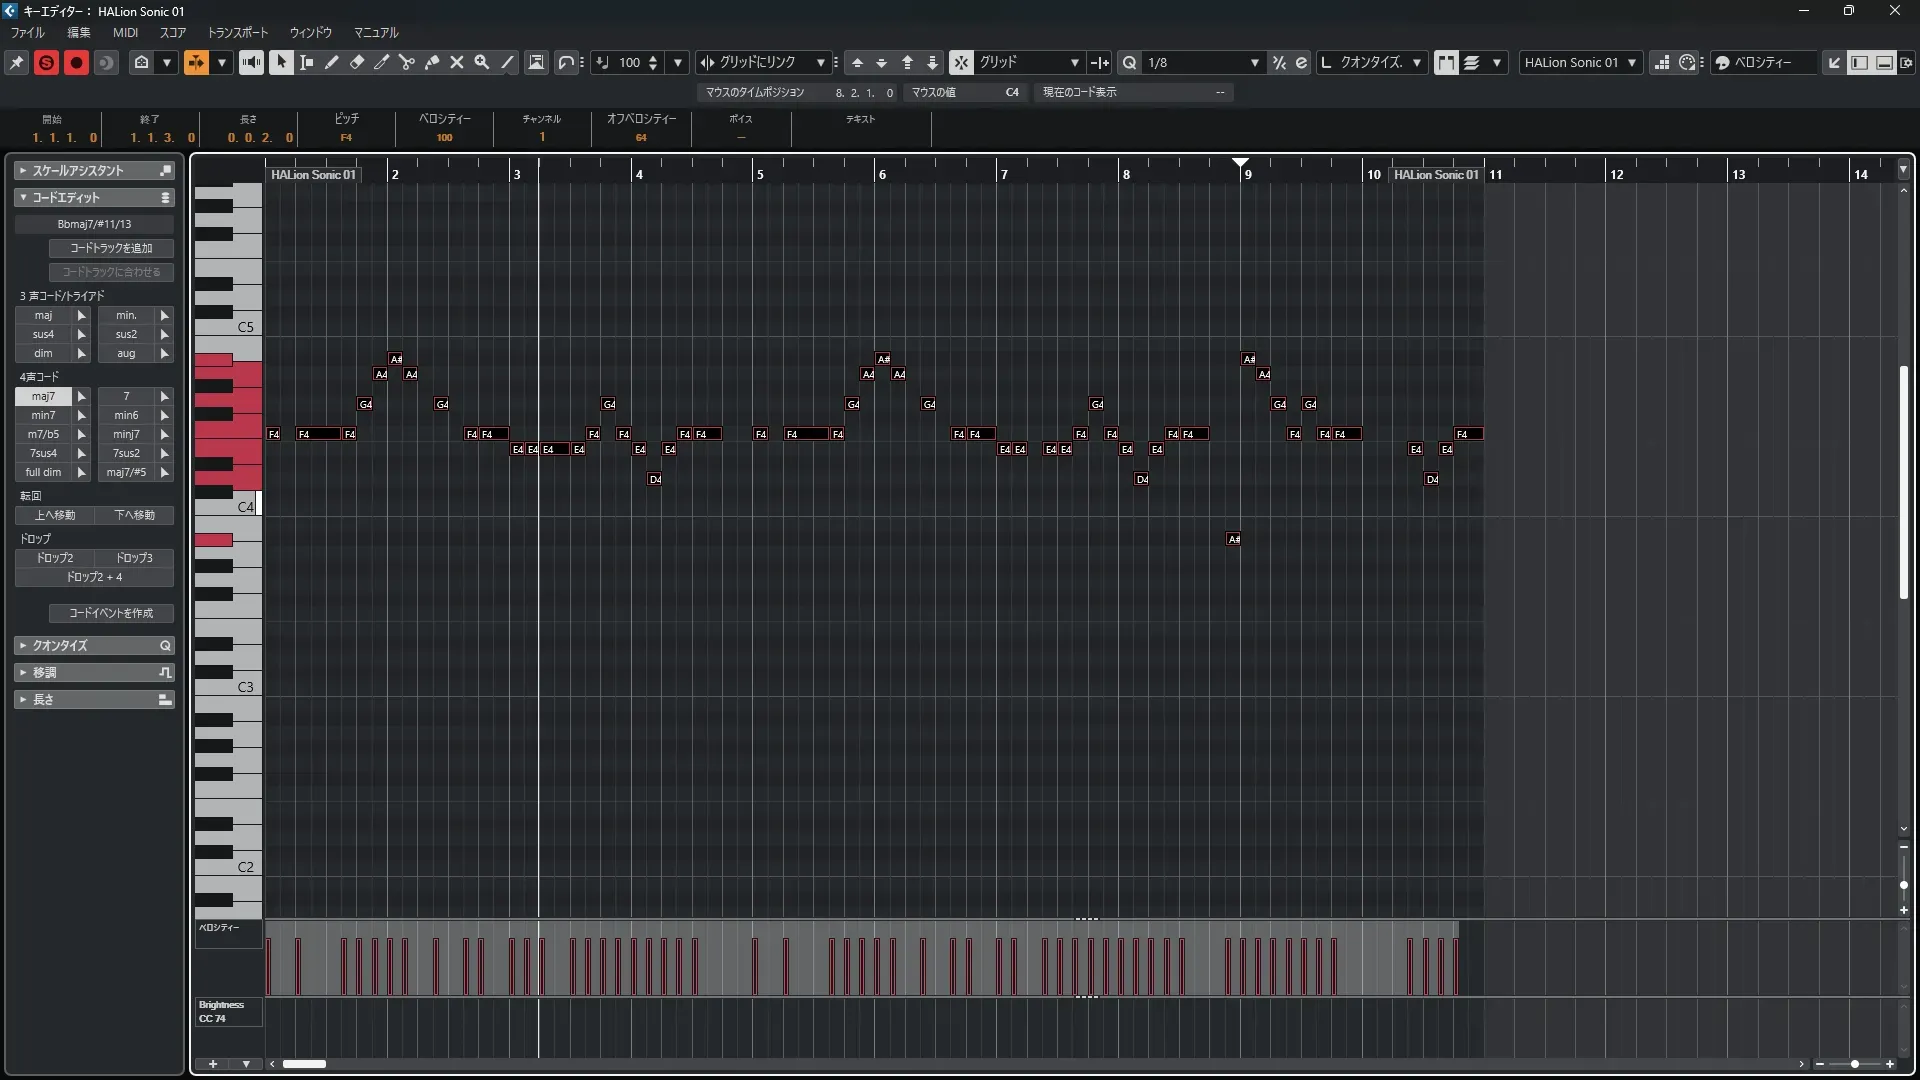Toggle the Solo editor button
Image resolution: width=1920 pixels, height=1080 pixels.
(x=46, y=62)
